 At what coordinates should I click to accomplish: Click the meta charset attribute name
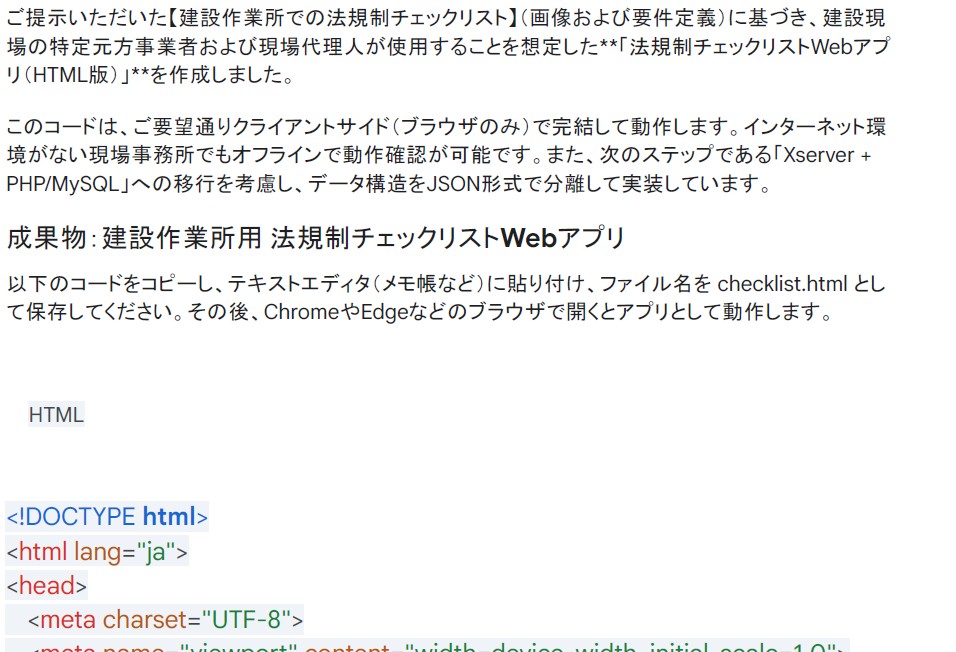pyautogui.click(x=144, y=619)
